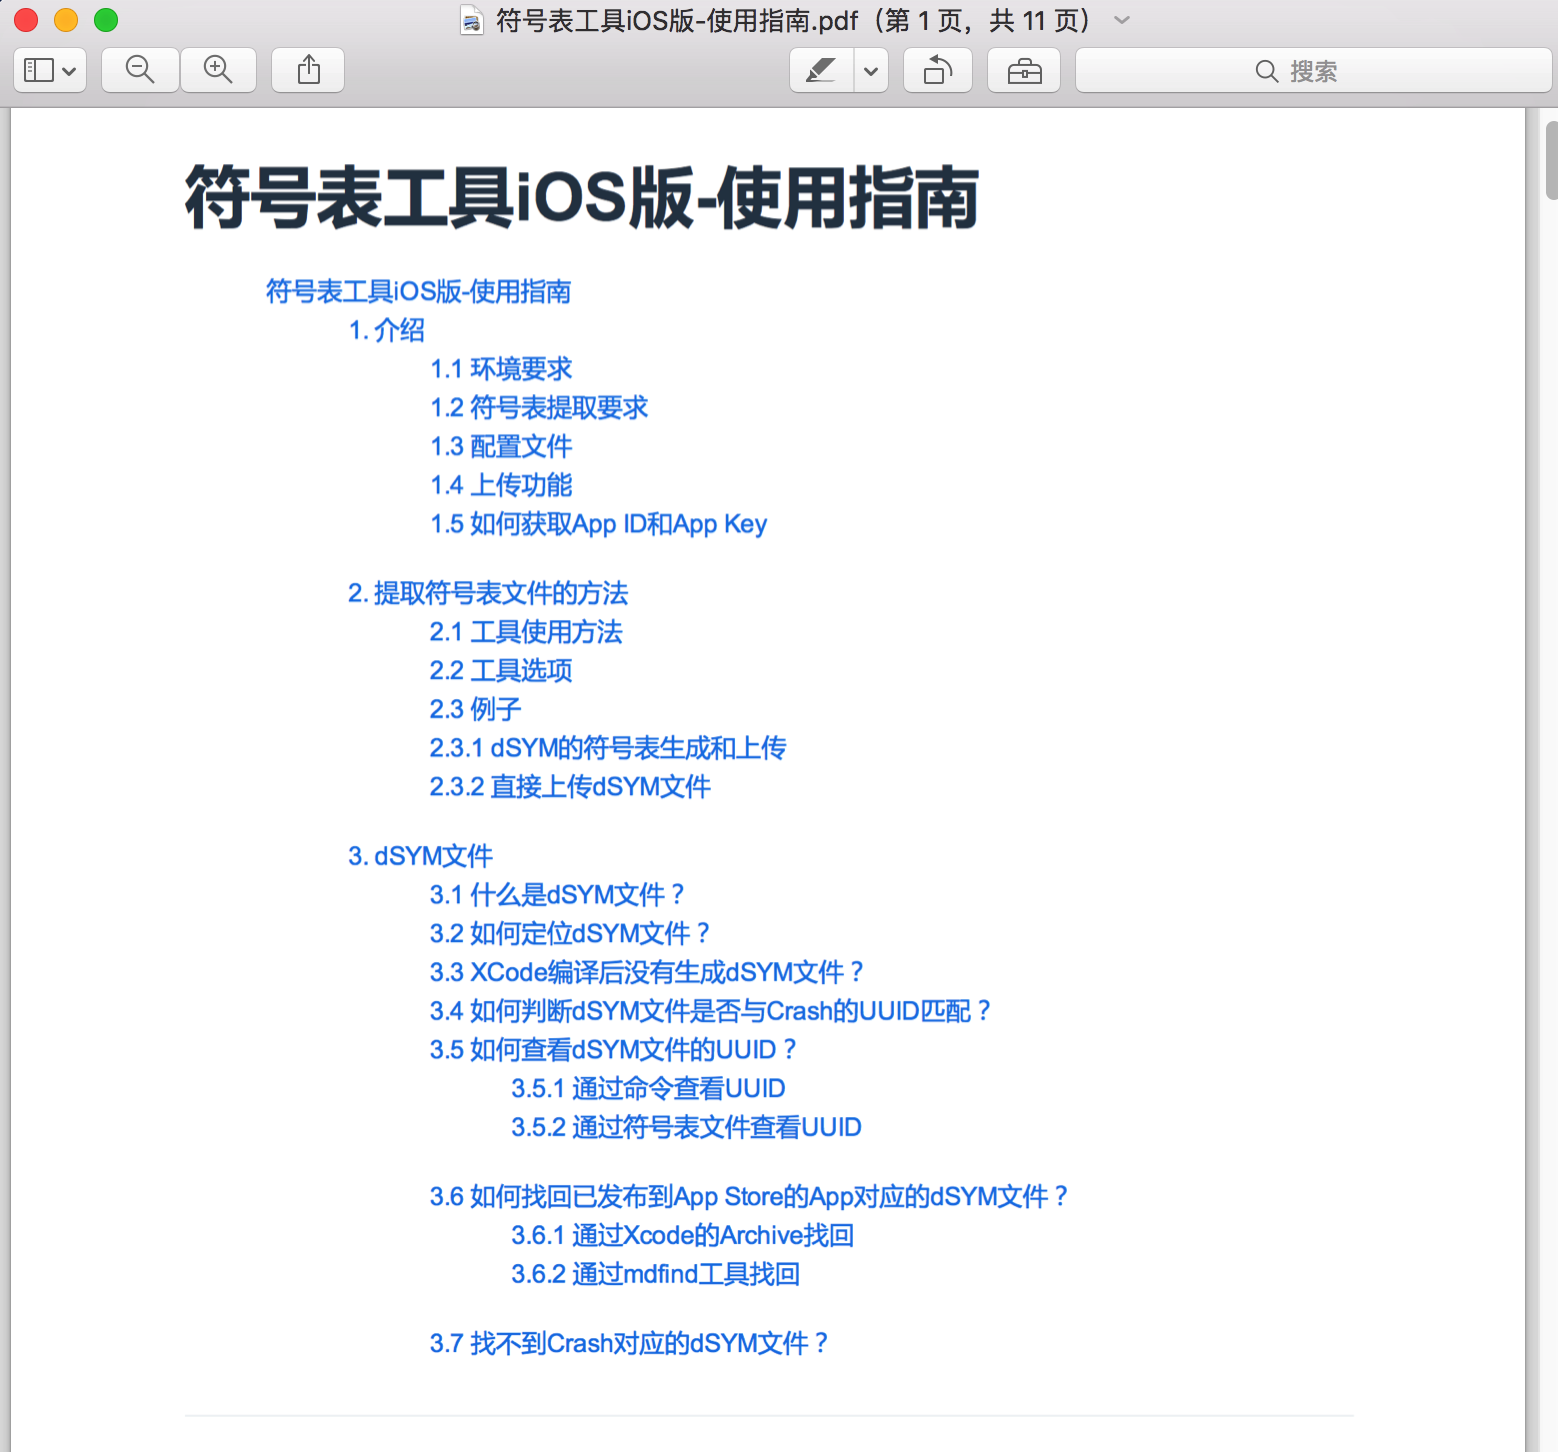Open the sidebar view options button
This screenshot has height=1454, width=1558.
(x=50, y=70)
